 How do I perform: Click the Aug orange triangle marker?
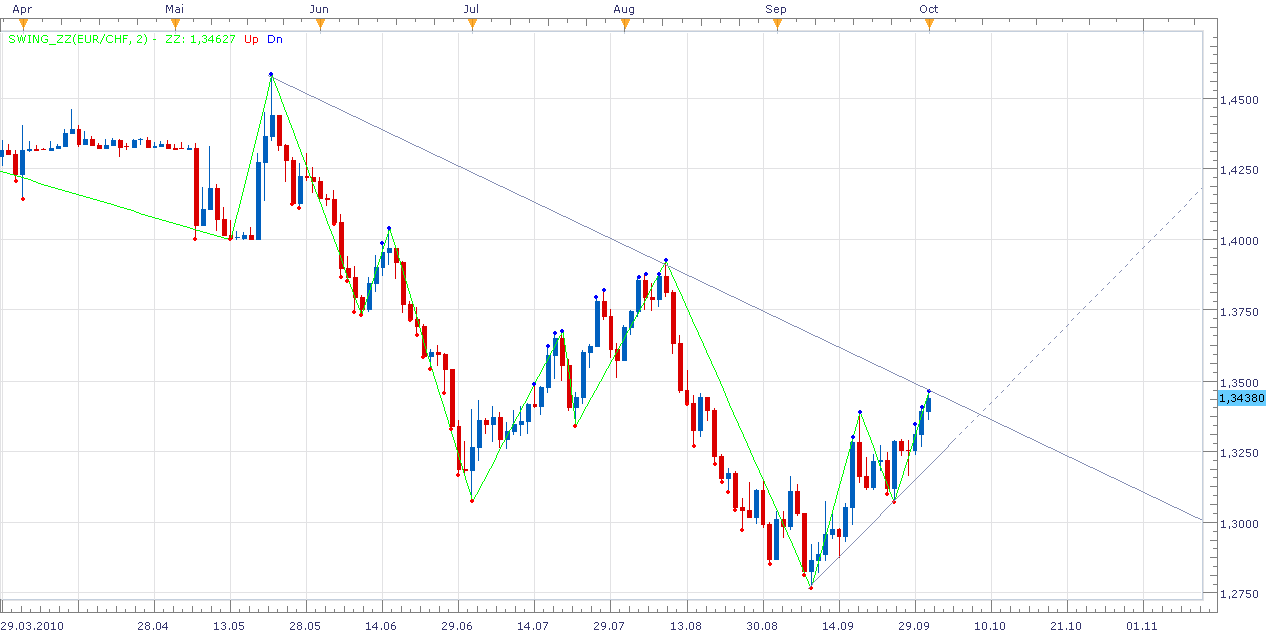coord(624,26)
